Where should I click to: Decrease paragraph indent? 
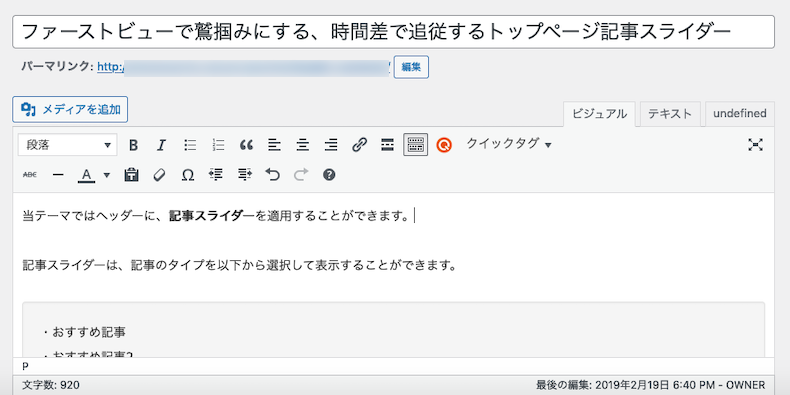tap(216, 175)
